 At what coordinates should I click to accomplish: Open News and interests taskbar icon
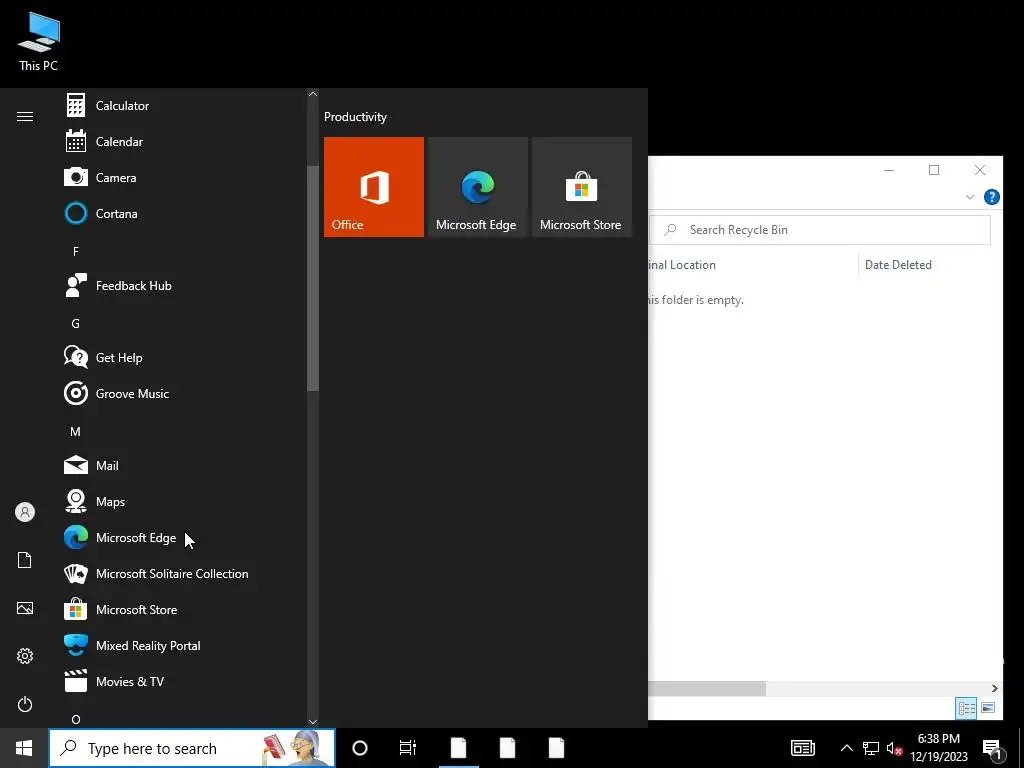click(x=803, y=748)
